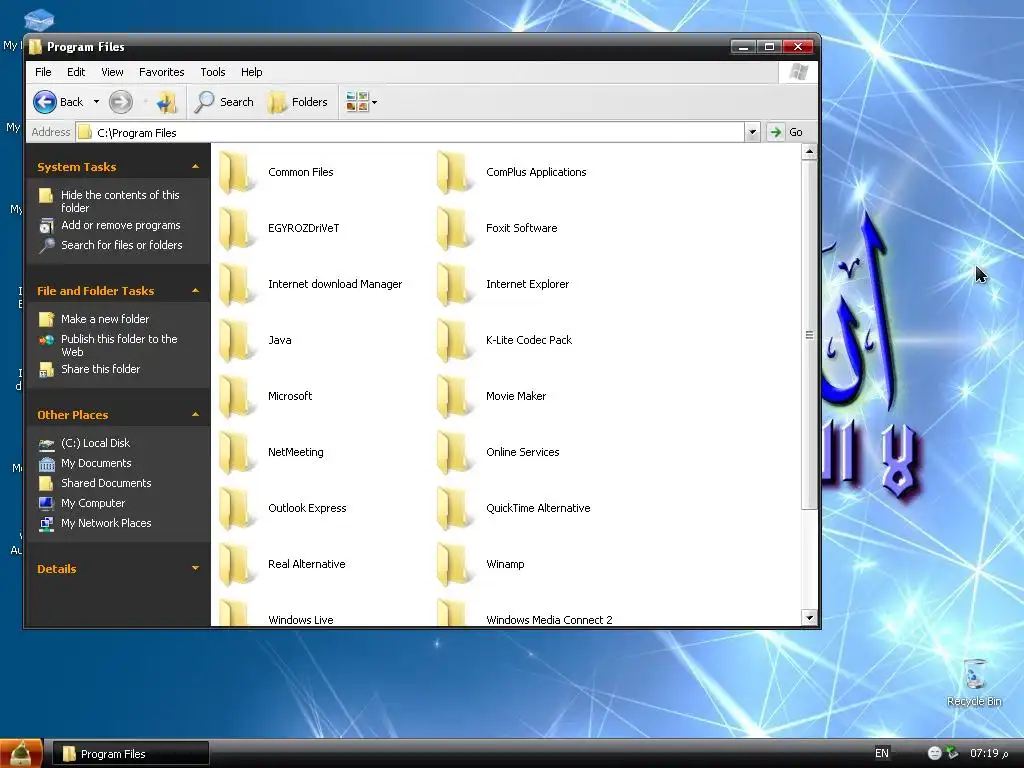Click the taskbar clock showing 07:19
Viewport: 1024px width, 768px height.
click(x=989, y=753)
